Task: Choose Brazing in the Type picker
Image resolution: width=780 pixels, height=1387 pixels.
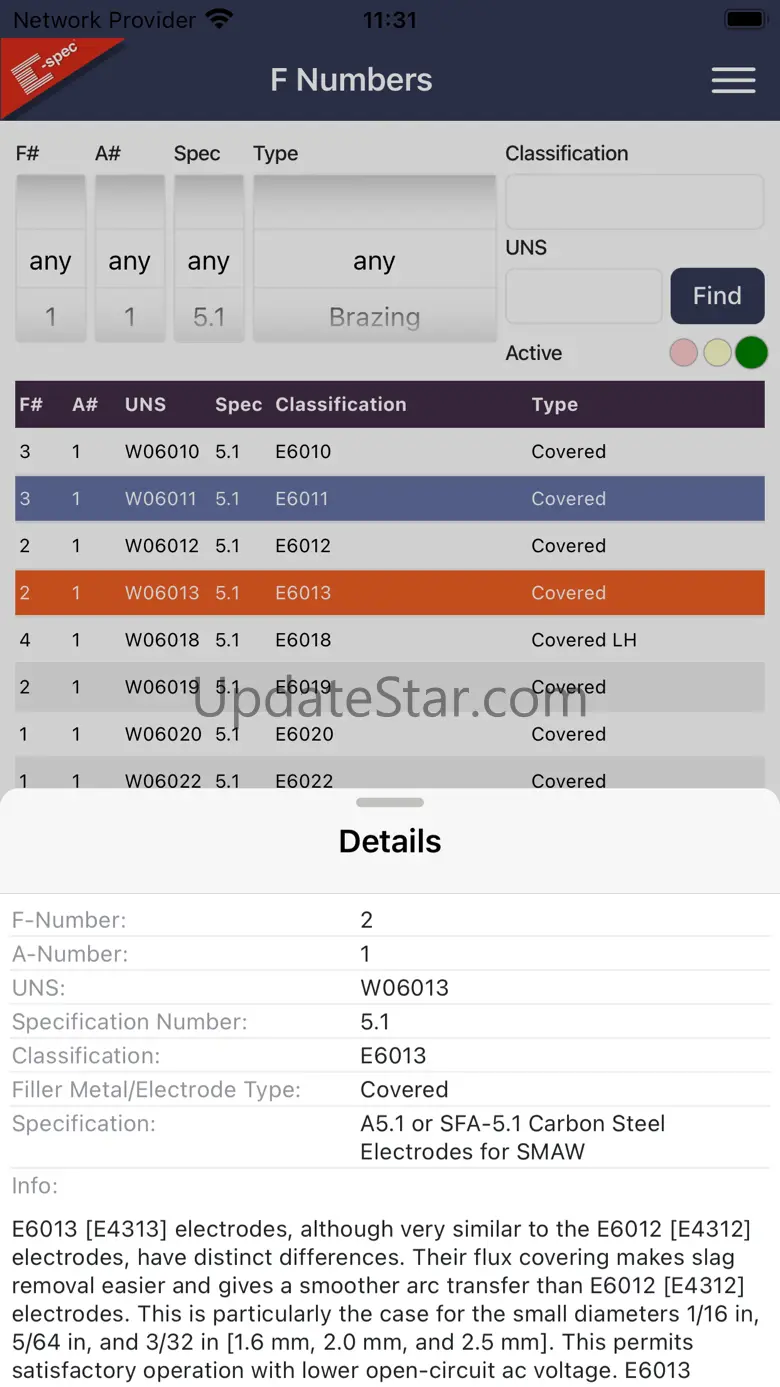Action: pos(374,317)
